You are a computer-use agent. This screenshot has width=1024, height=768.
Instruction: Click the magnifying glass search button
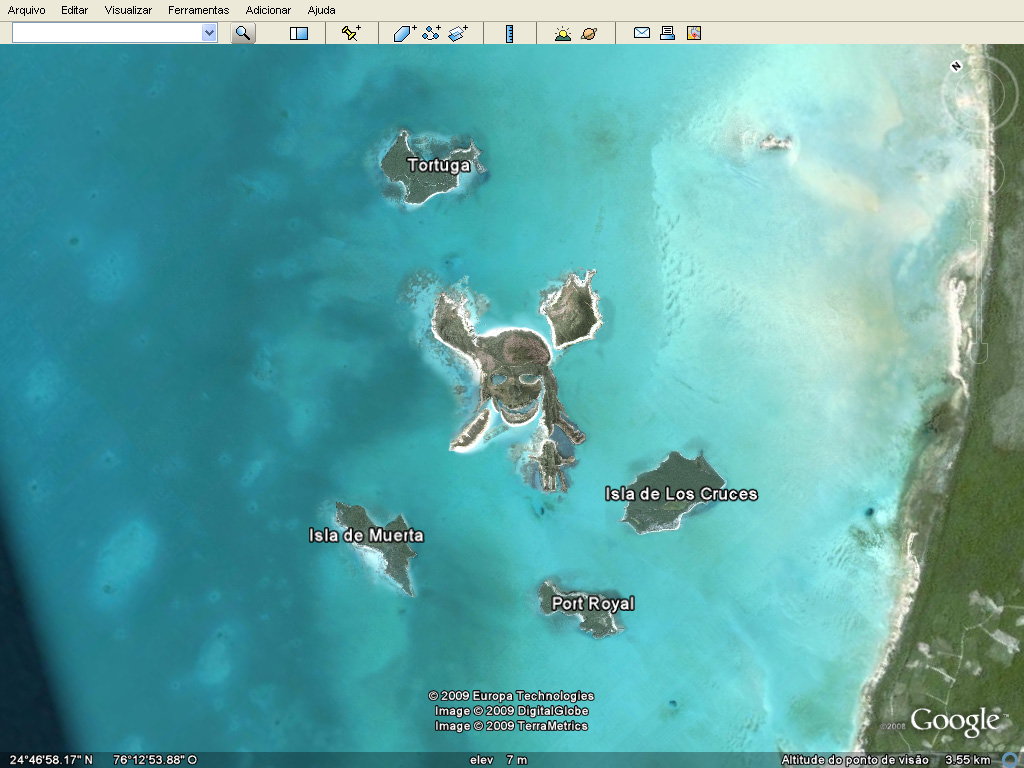(243, 33)
